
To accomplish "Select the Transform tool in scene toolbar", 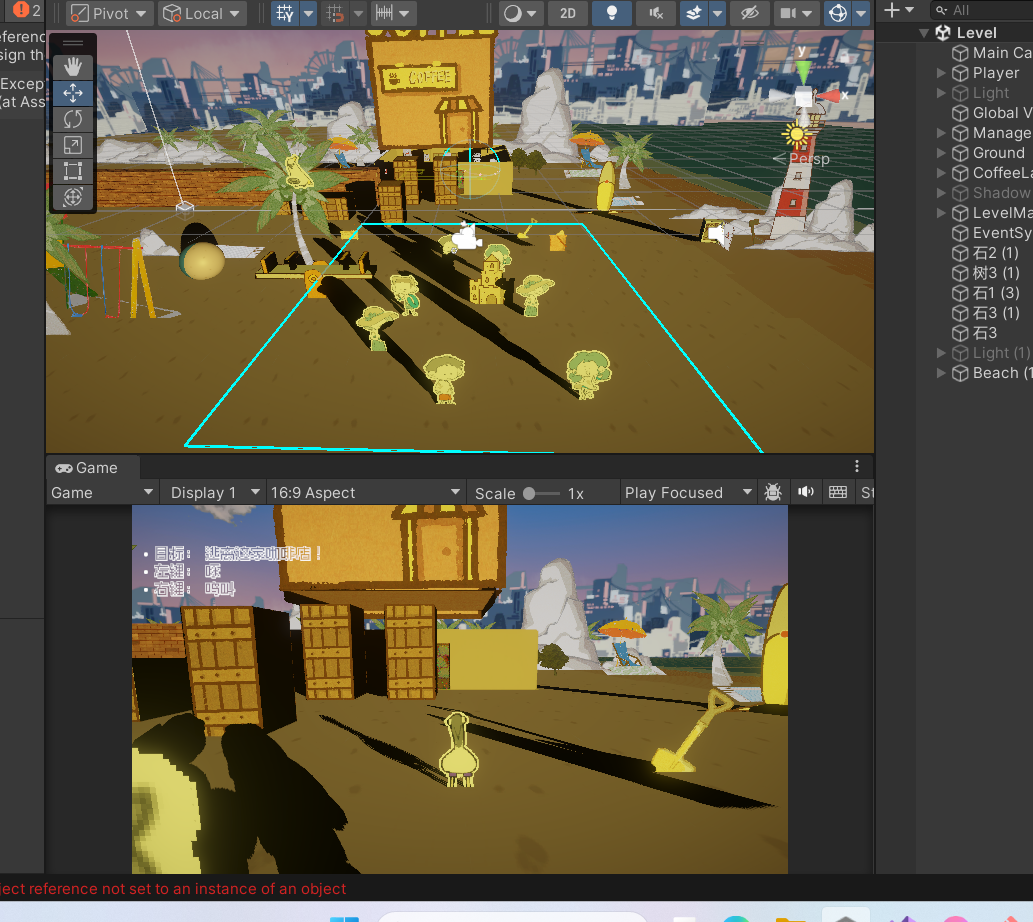I will [x=73, y=197].
